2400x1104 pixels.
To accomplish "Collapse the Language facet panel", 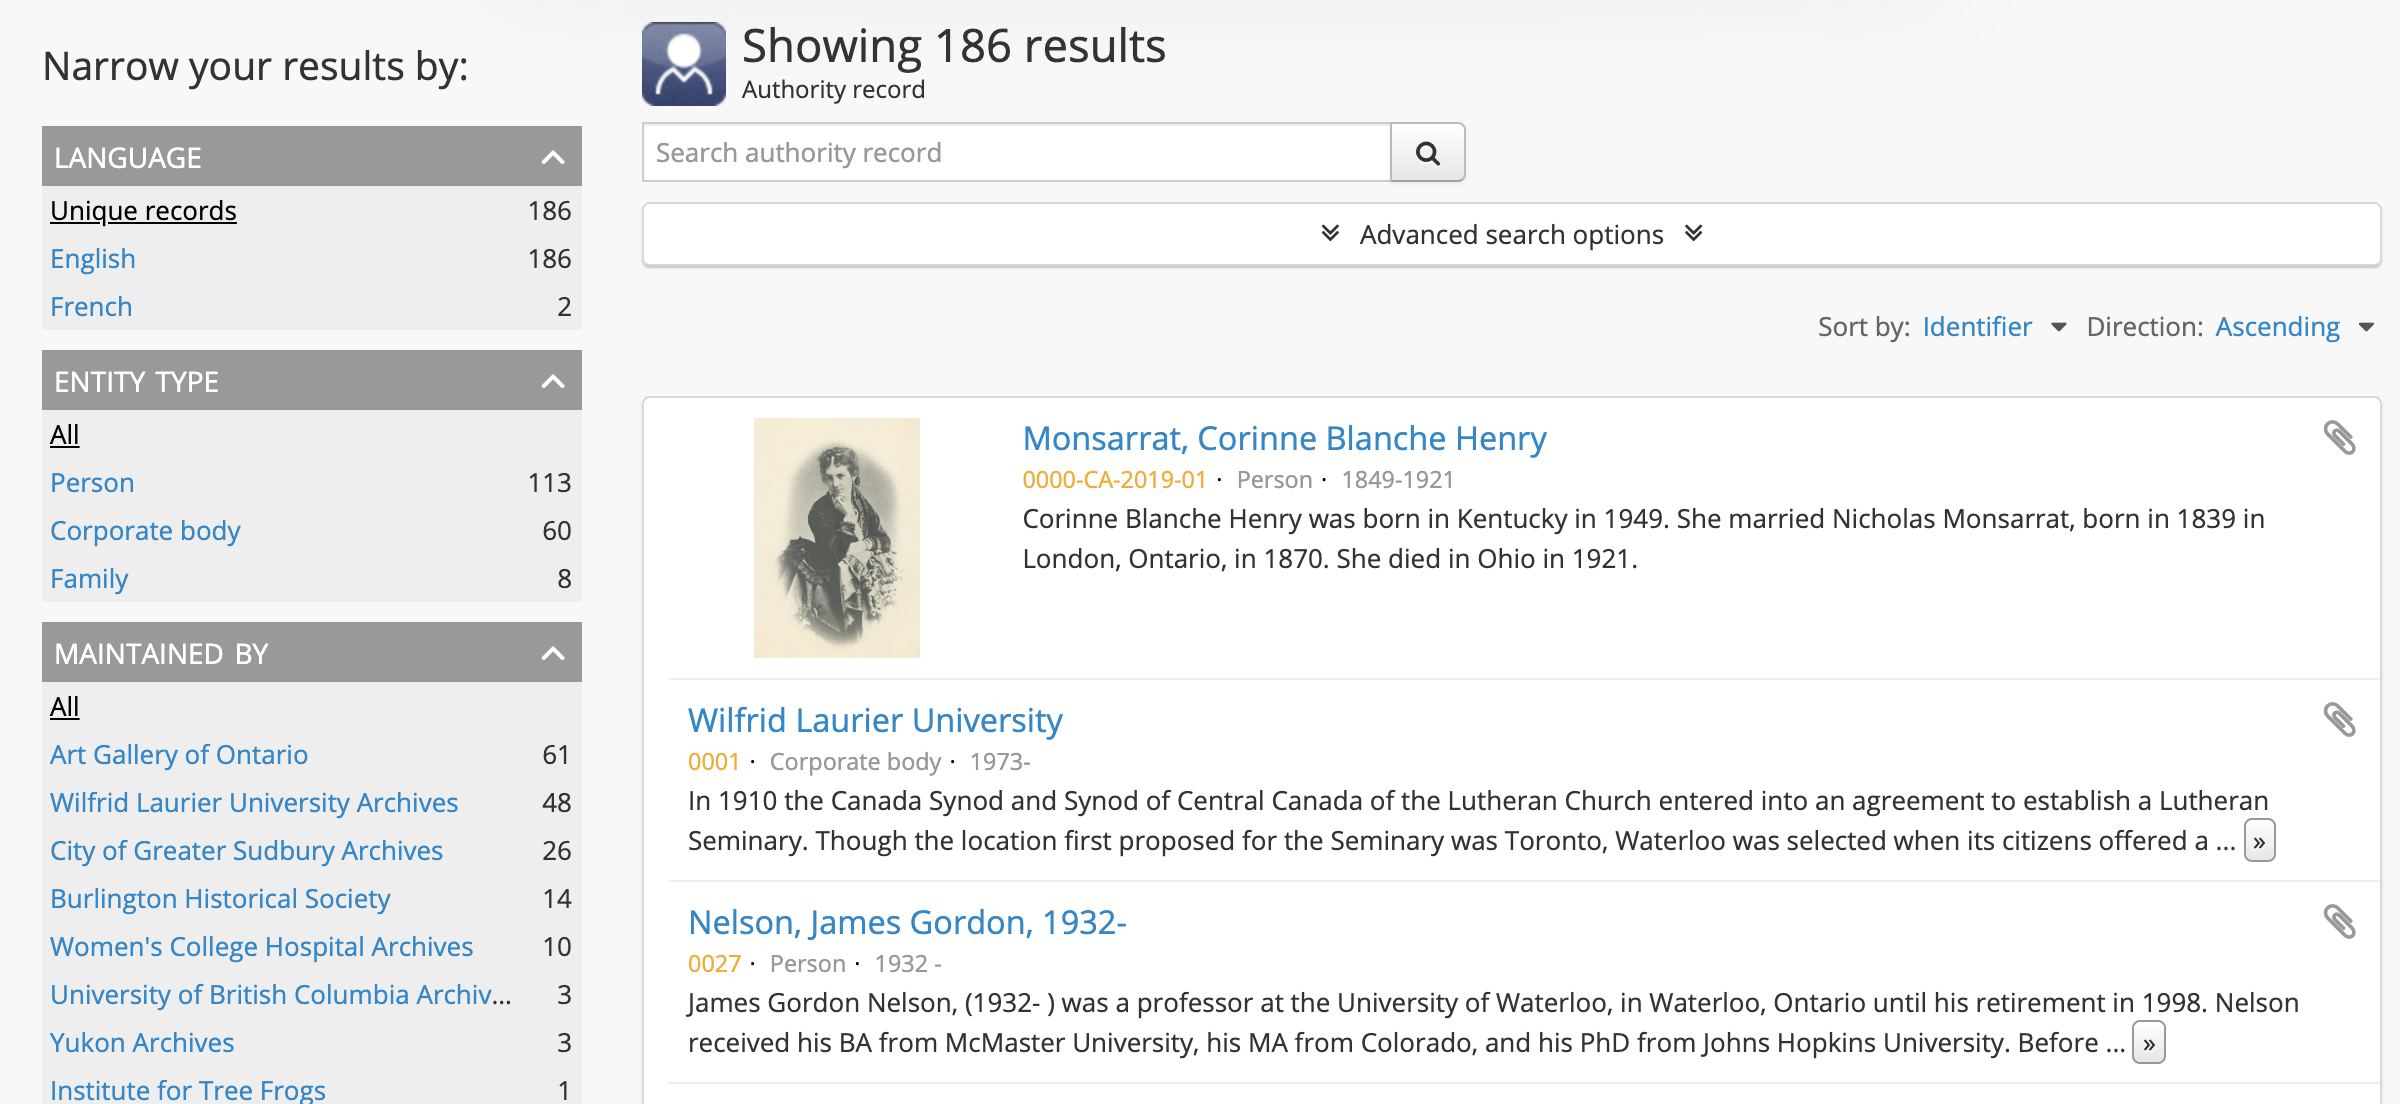I will (552, 158).
